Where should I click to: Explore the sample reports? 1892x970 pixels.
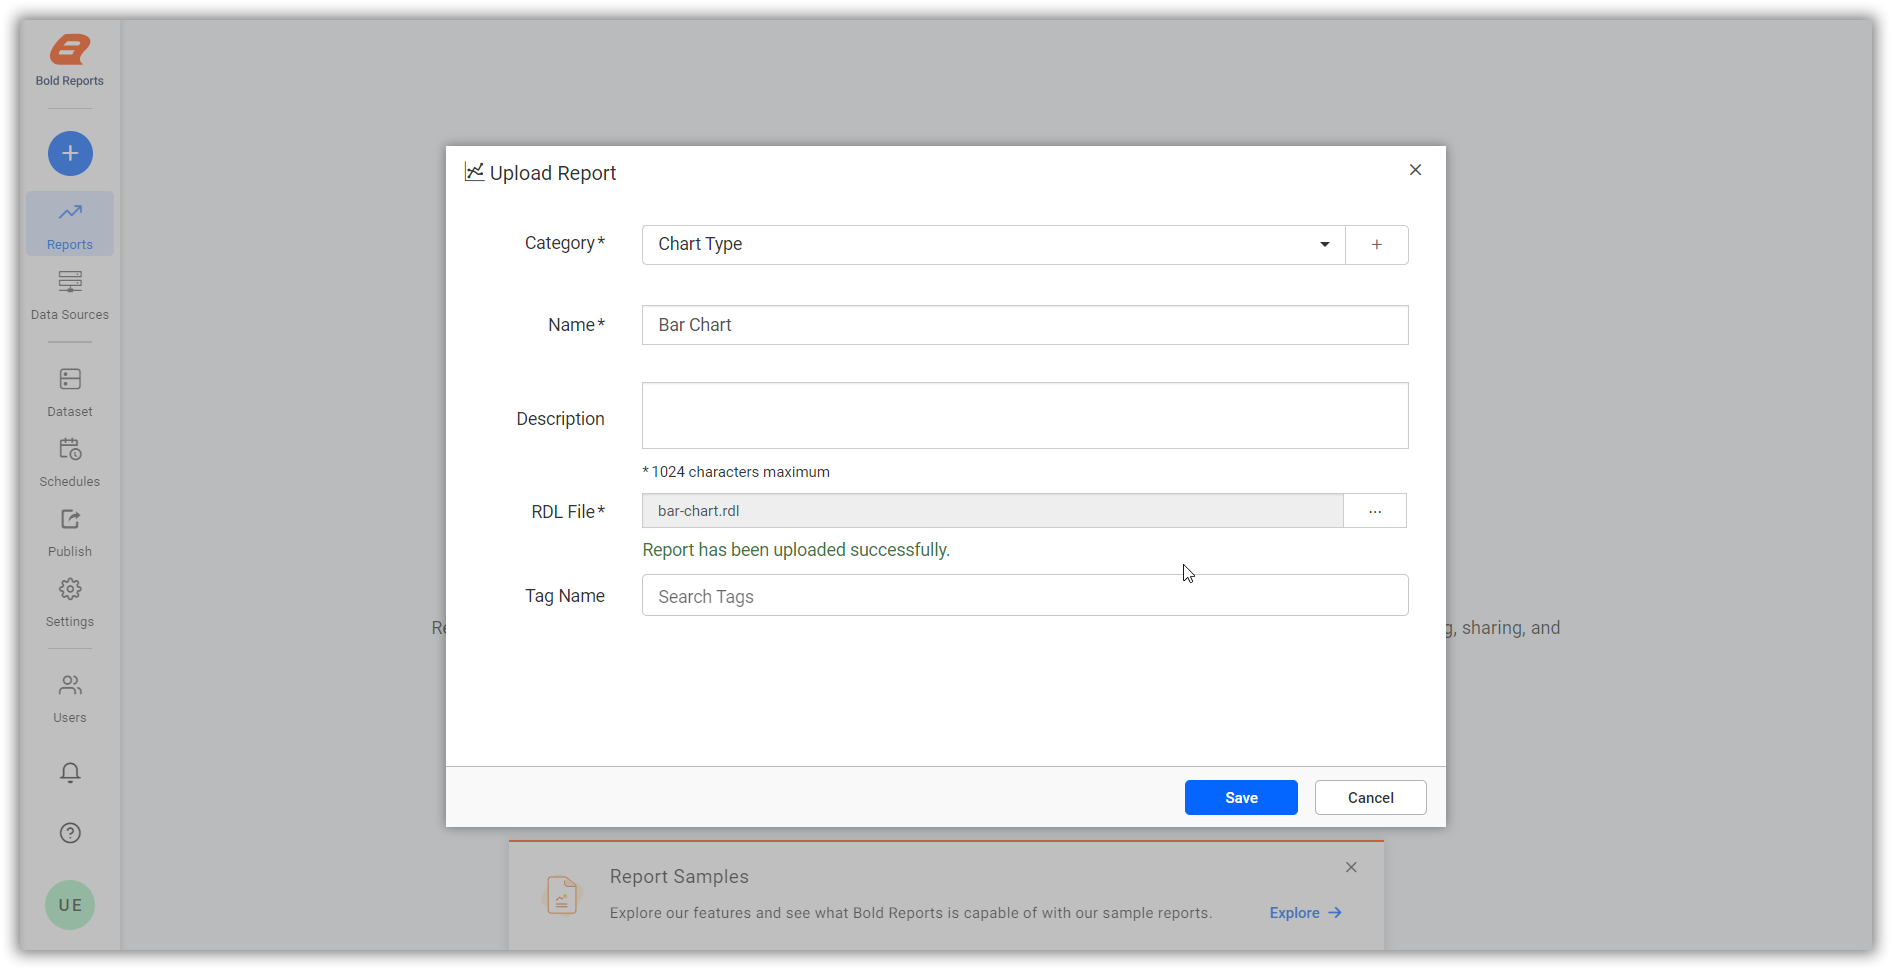click(1304, 912)
